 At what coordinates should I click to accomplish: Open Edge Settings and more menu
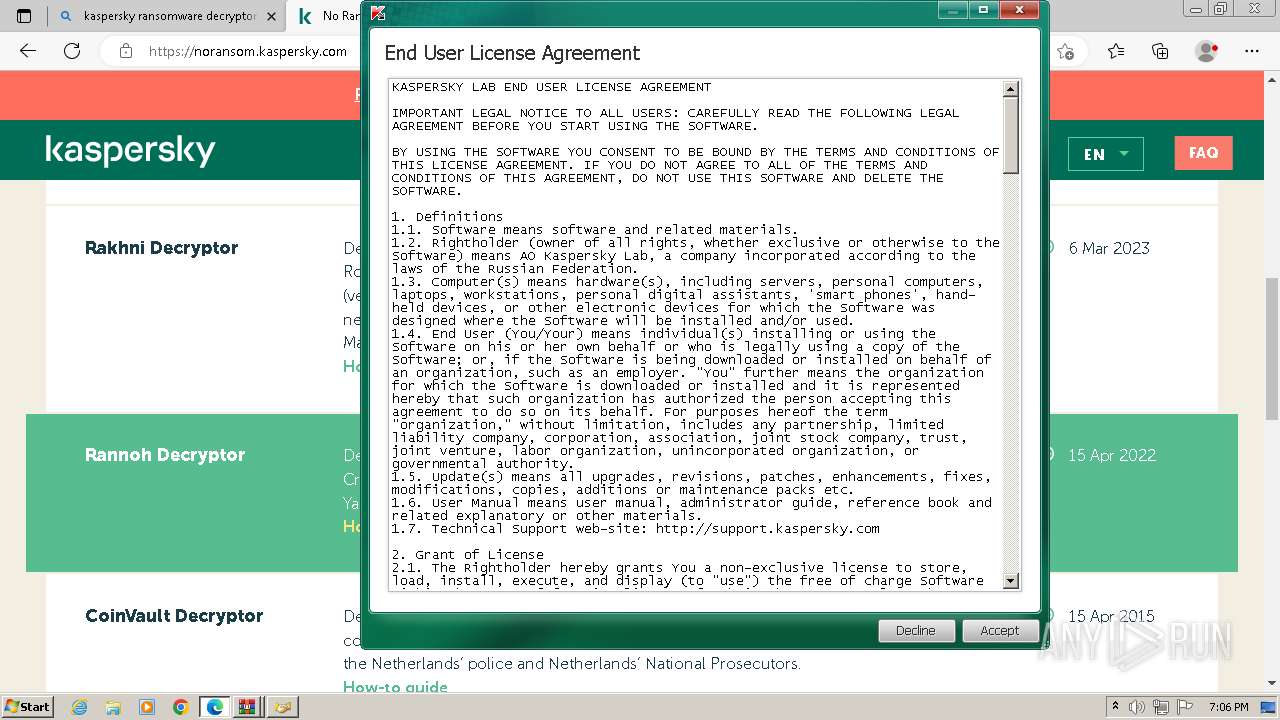pyautogui.click(x=1252, y=51)
